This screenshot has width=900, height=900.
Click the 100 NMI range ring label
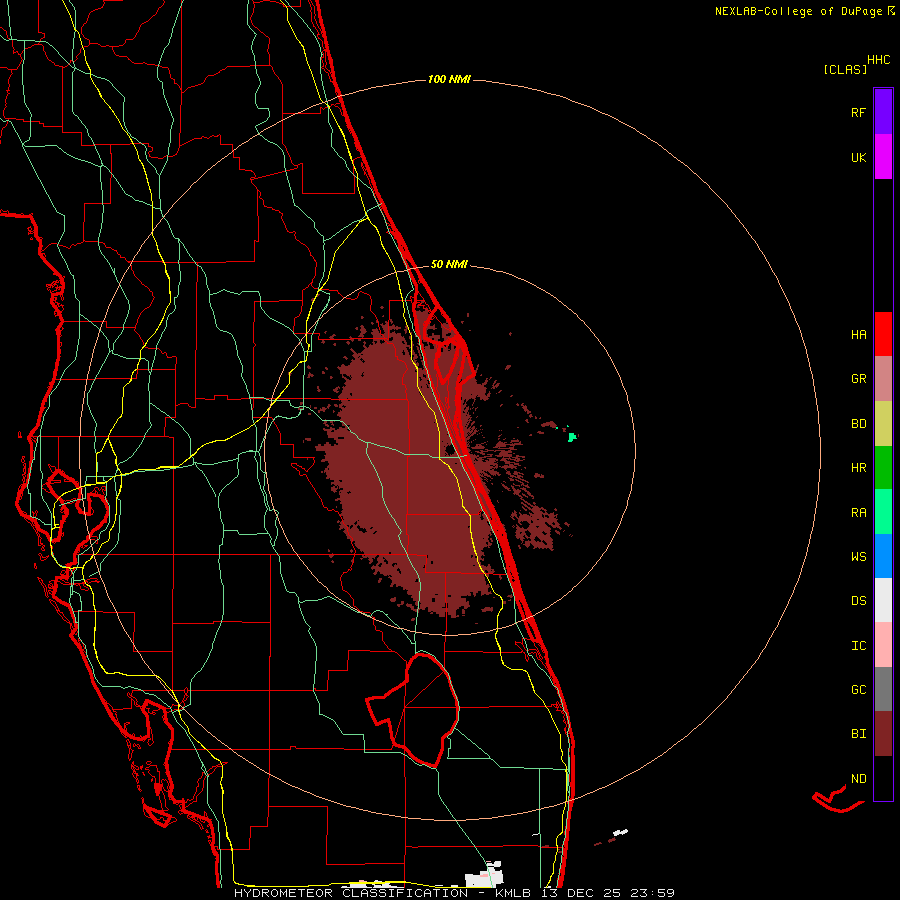point(449,79)
